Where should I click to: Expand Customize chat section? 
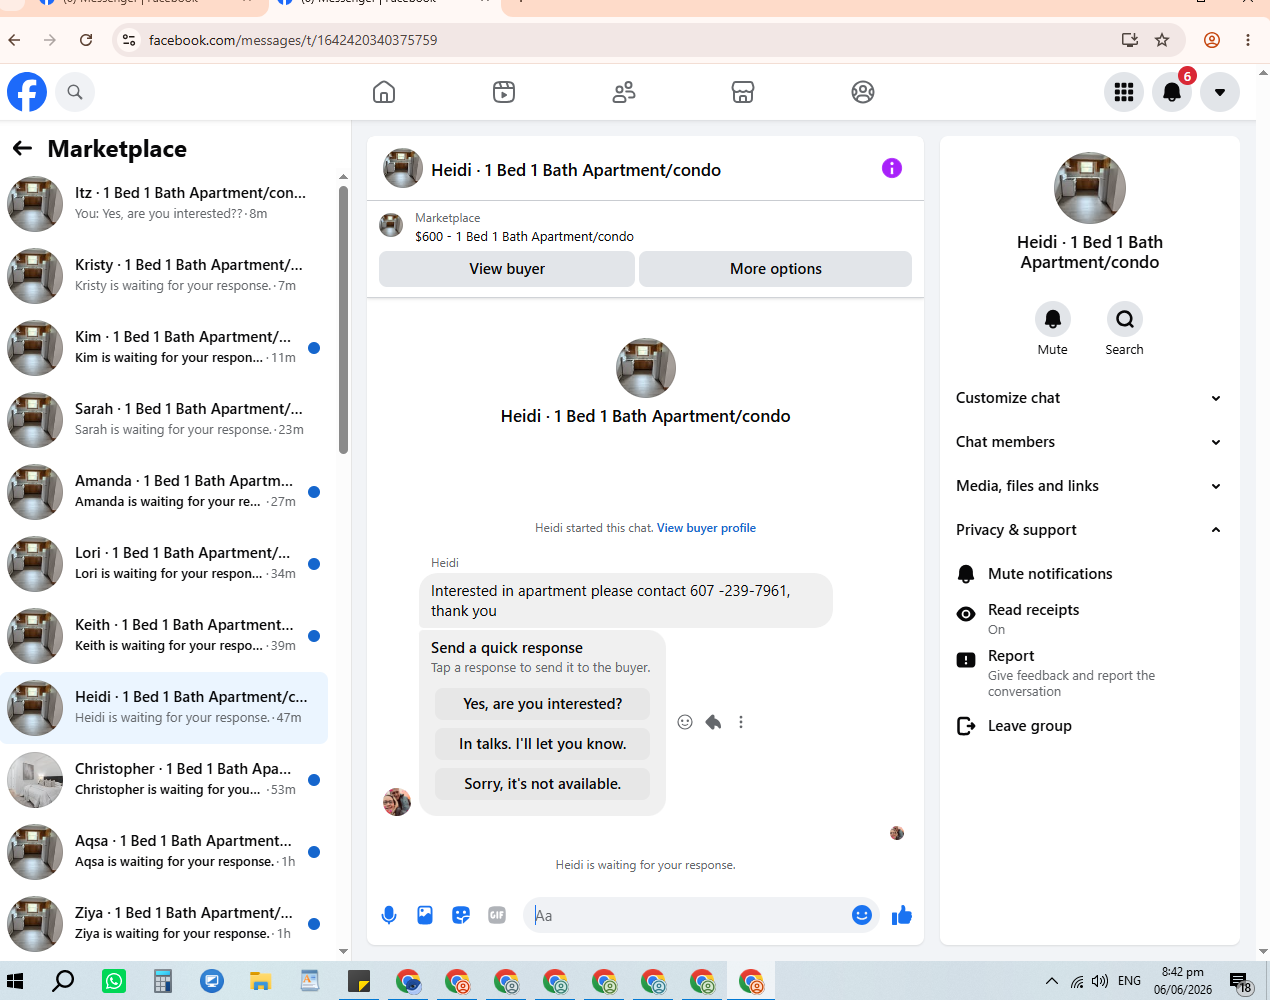1089,398
